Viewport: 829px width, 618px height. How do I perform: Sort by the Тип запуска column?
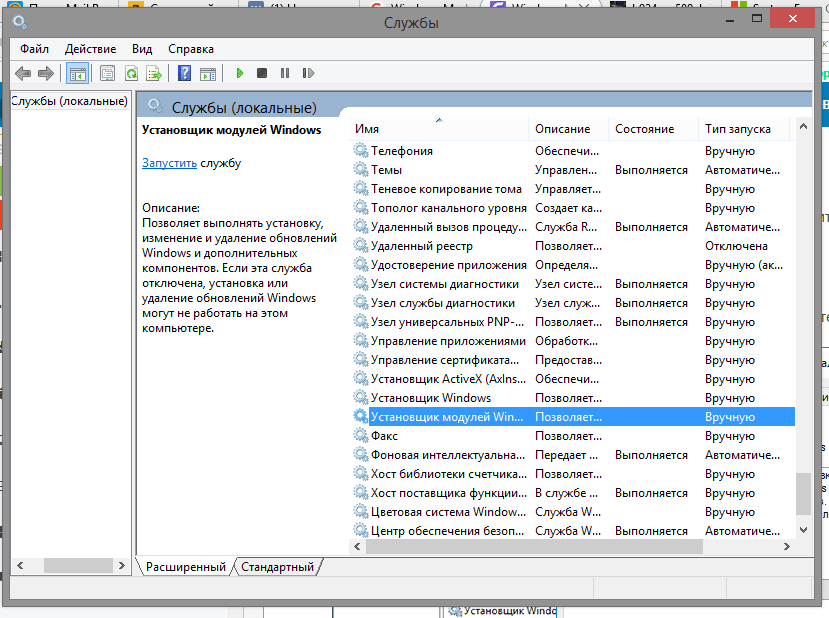coord(737,129)
